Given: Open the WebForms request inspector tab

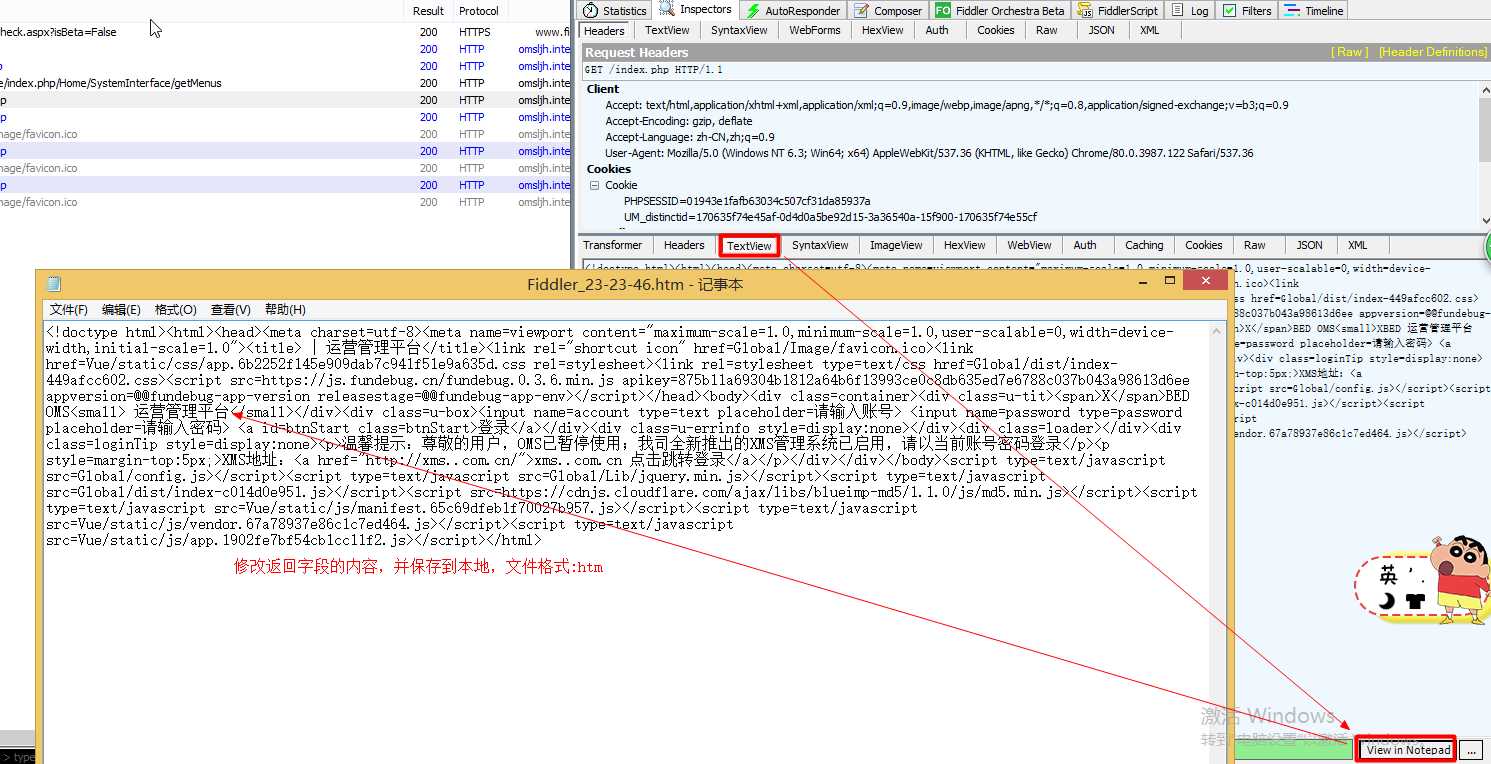Looking at the screenshot, I should pyautogui.click(x=815, y=30).
